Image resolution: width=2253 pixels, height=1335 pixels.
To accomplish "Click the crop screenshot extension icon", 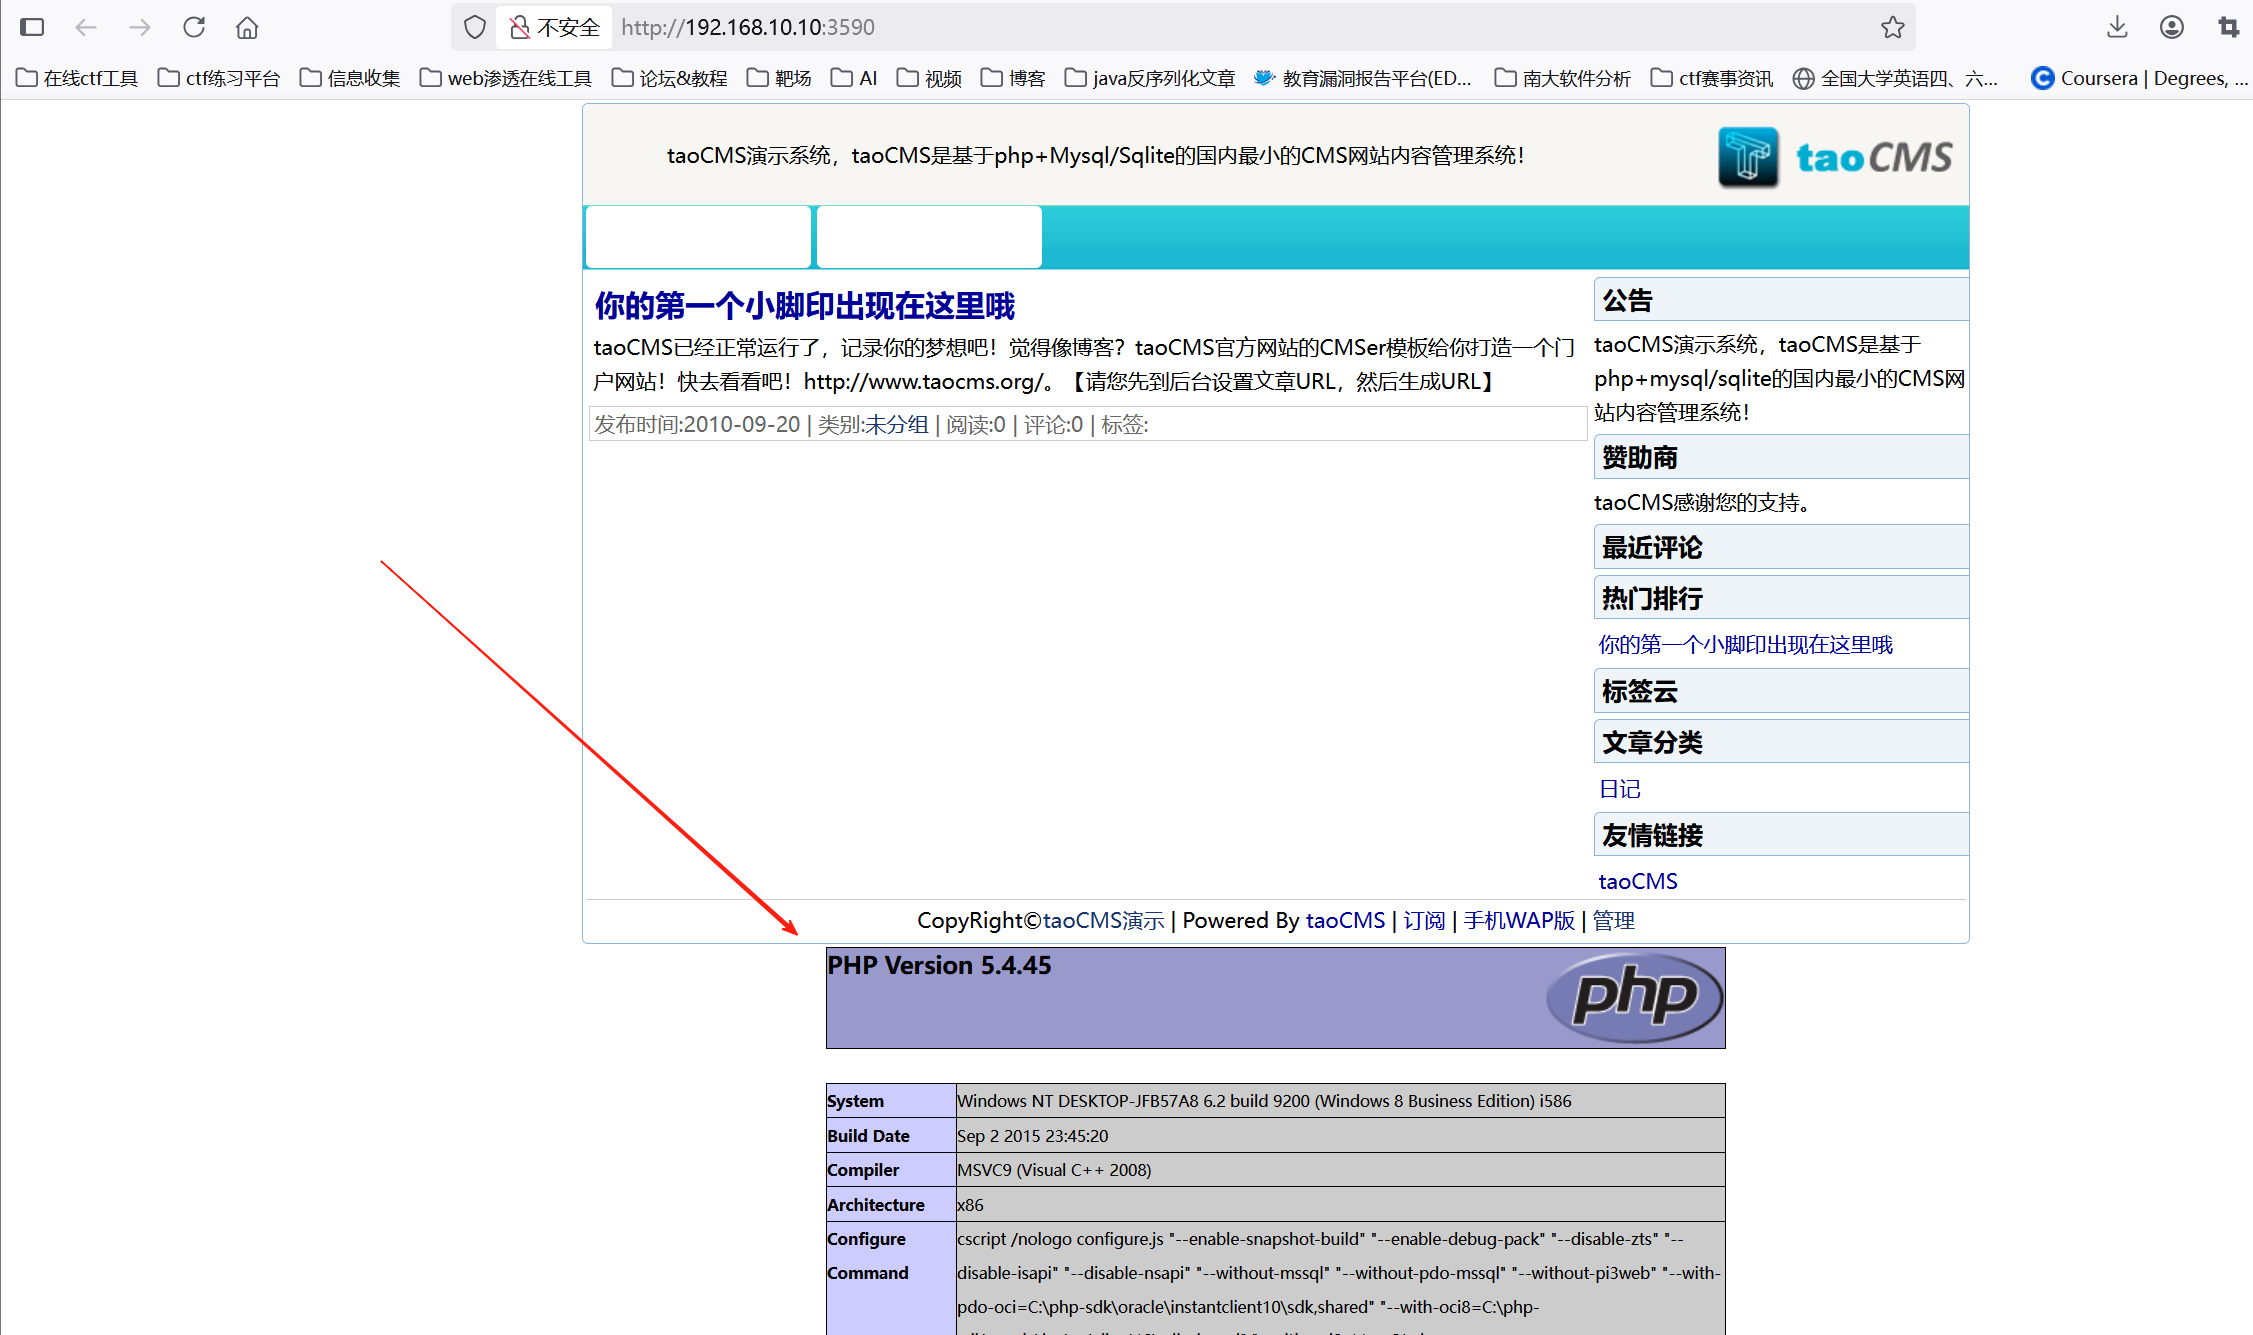I will click(x=2228, y=27).
